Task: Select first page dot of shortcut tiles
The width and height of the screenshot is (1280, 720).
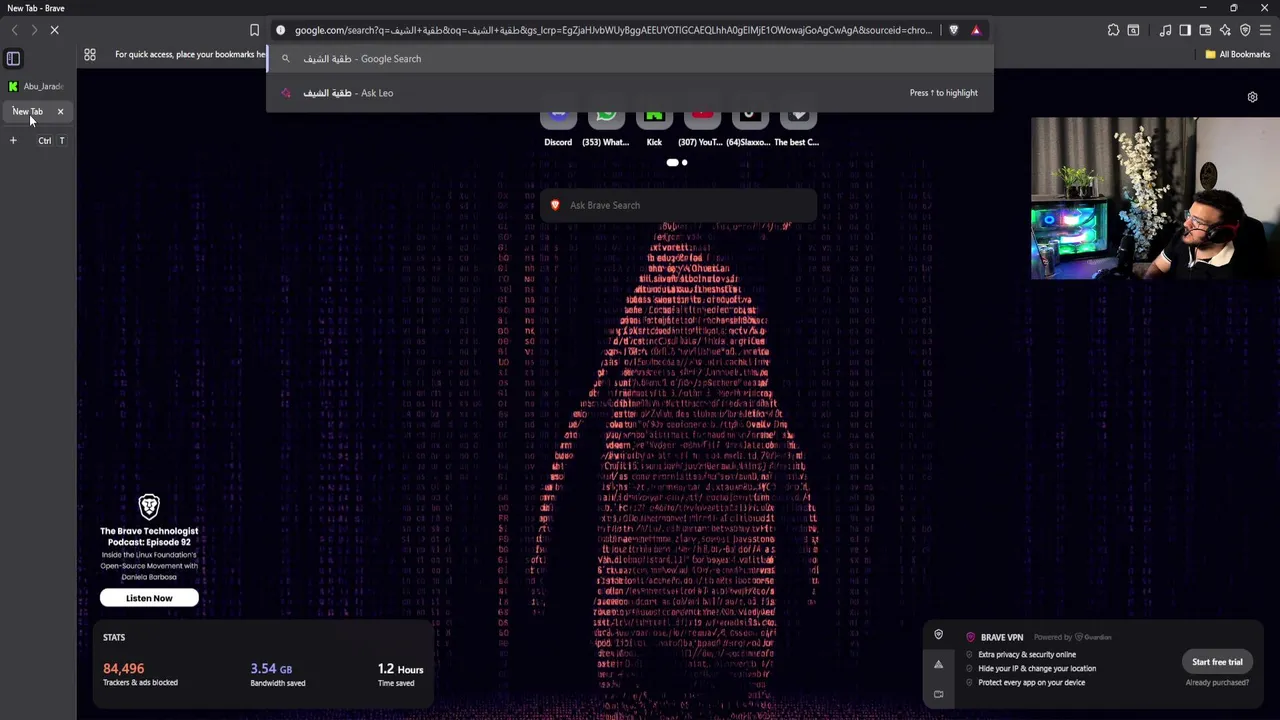Action: click(x=672, y=162)
